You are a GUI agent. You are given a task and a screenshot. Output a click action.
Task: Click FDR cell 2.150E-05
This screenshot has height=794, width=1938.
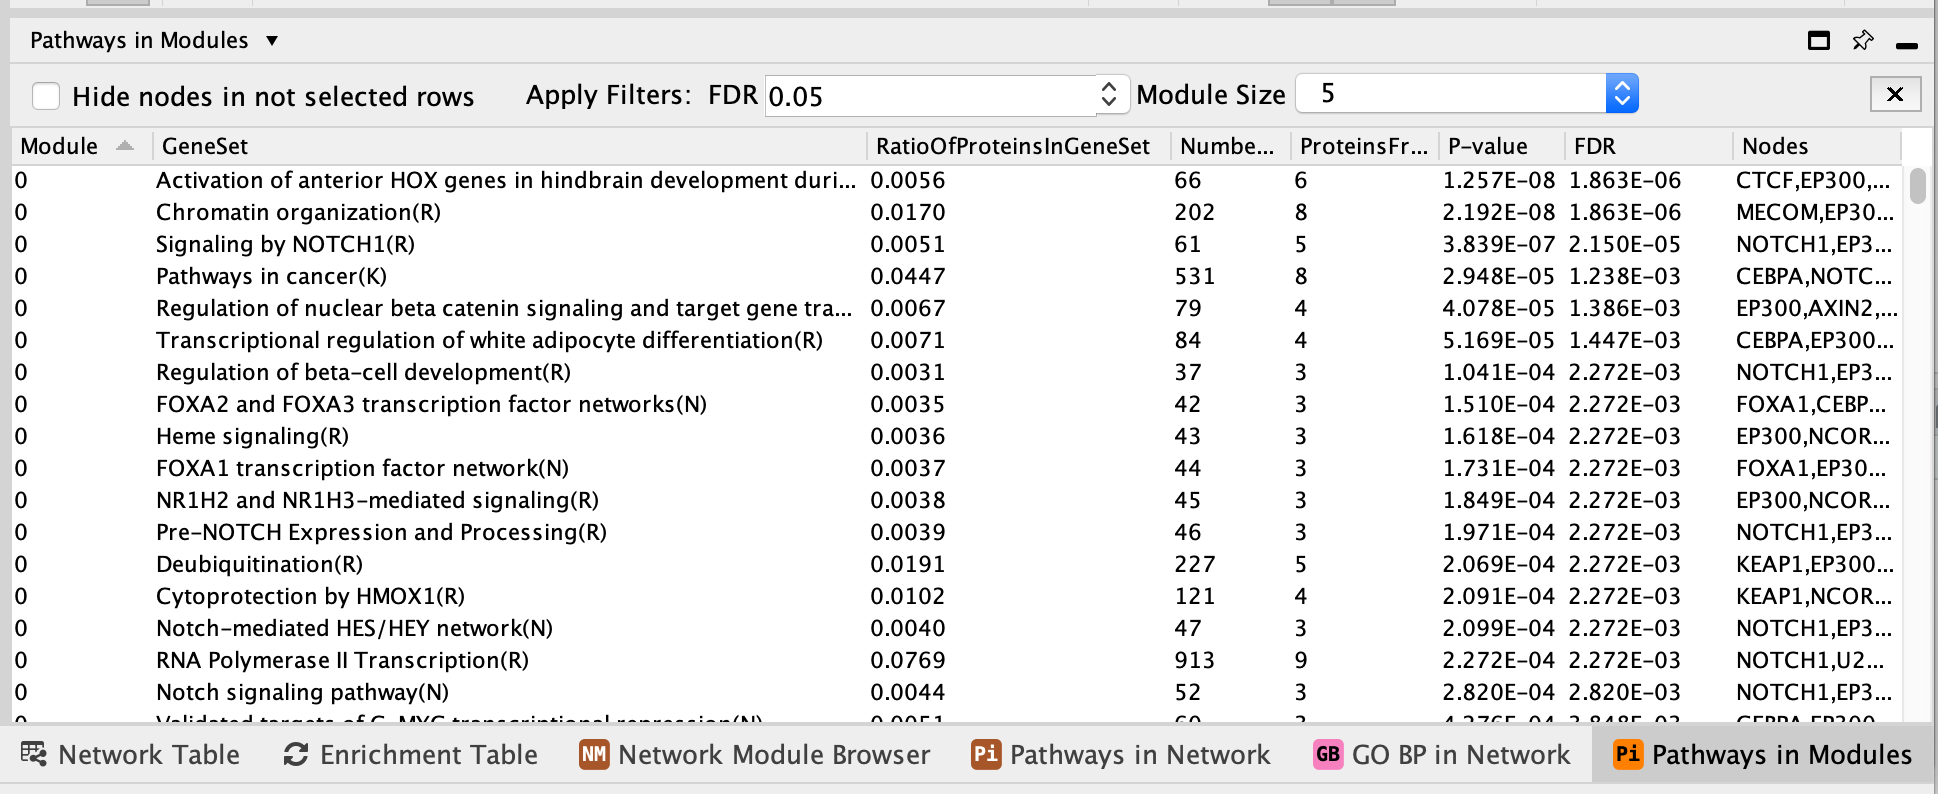pos(1625,244)
